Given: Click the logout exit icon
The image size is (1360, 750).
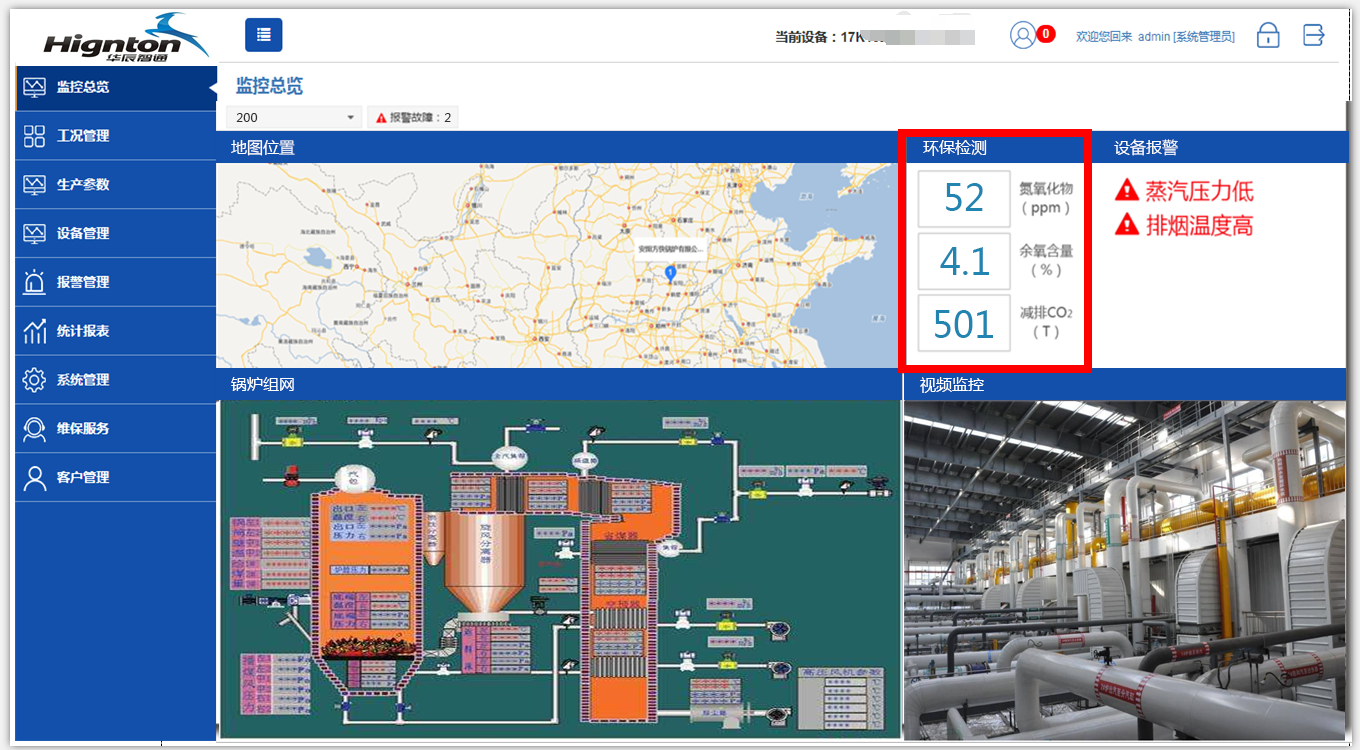Looking at the screenshot, I should coord(1313,35).
